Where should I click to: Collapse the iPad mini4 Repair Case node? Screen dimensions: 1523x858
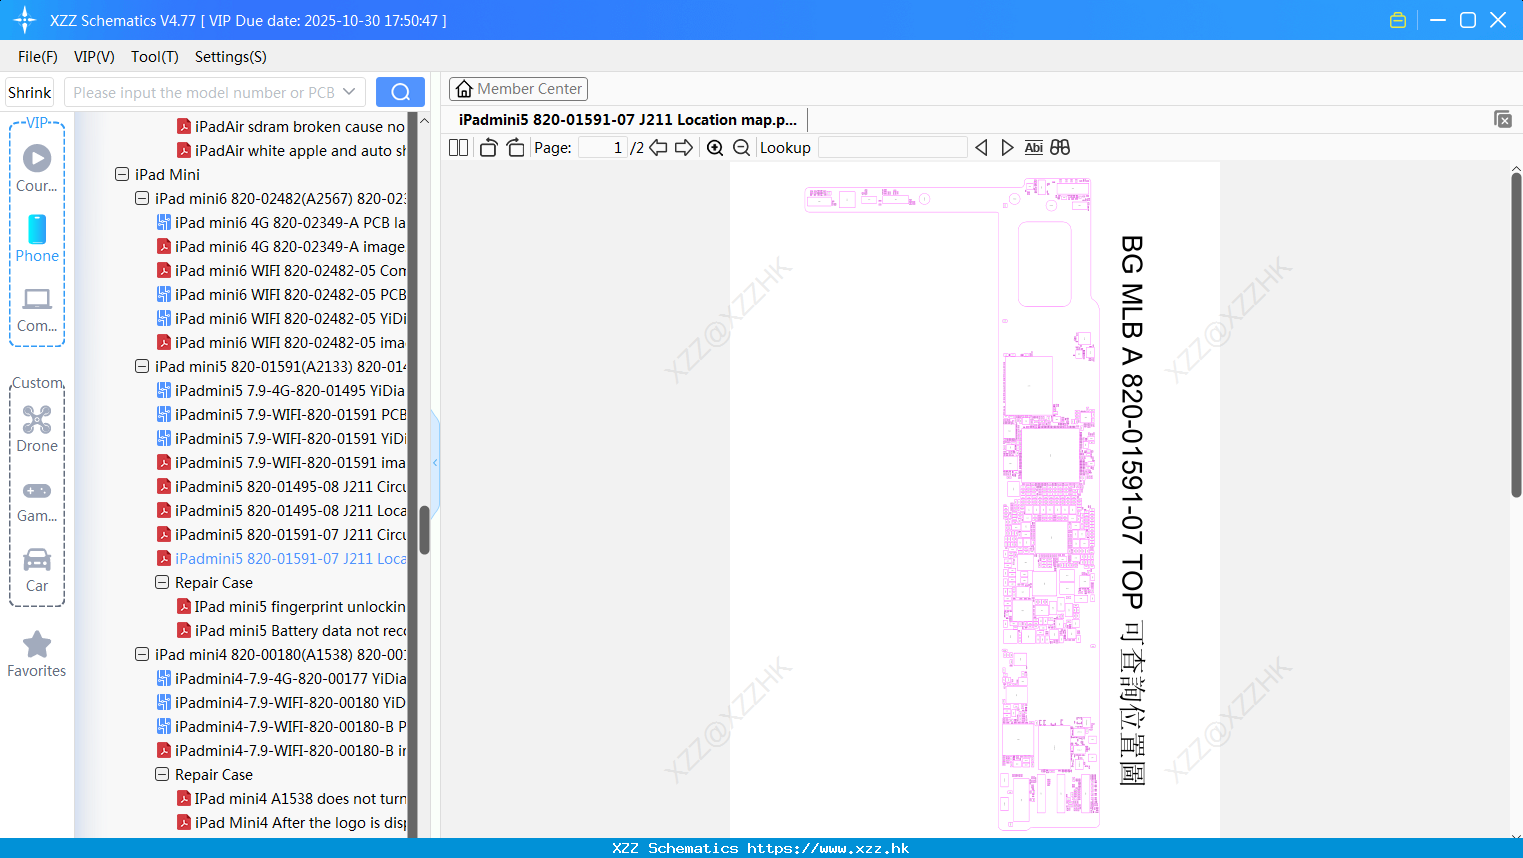[162, 774]
